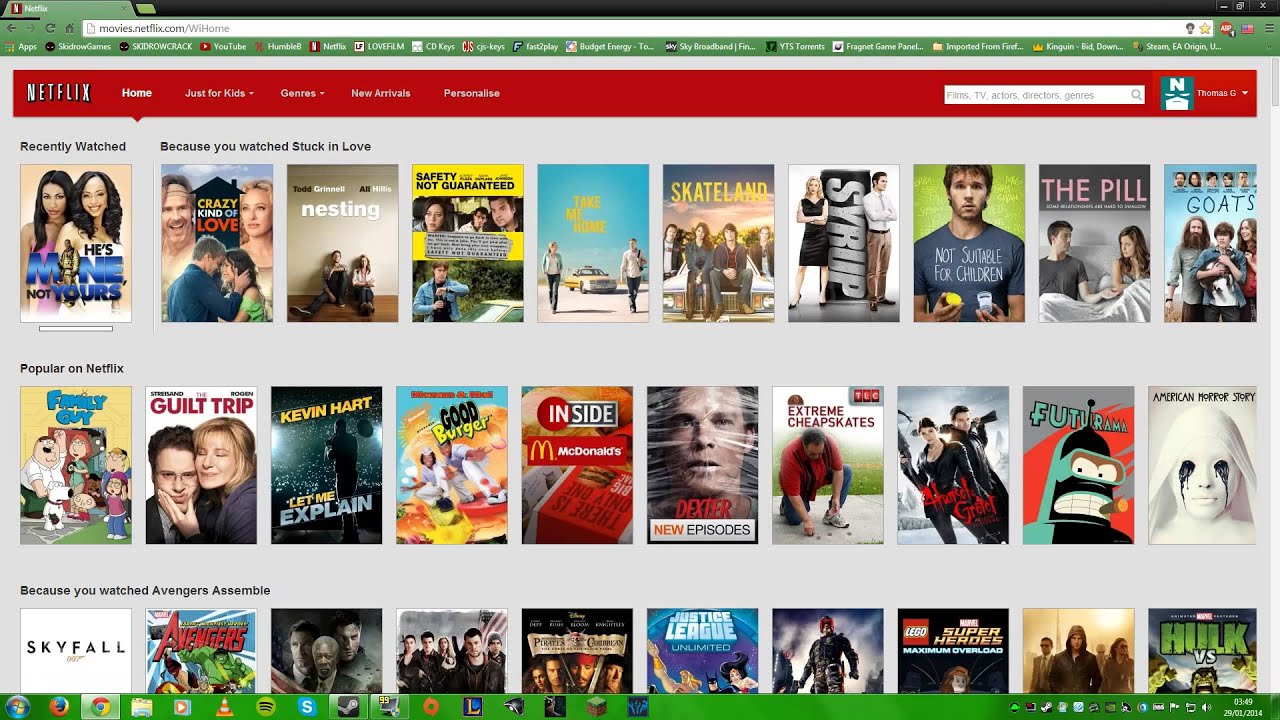
Task: Open the Apps bookmarks shortcut
Action: (21, 46)
